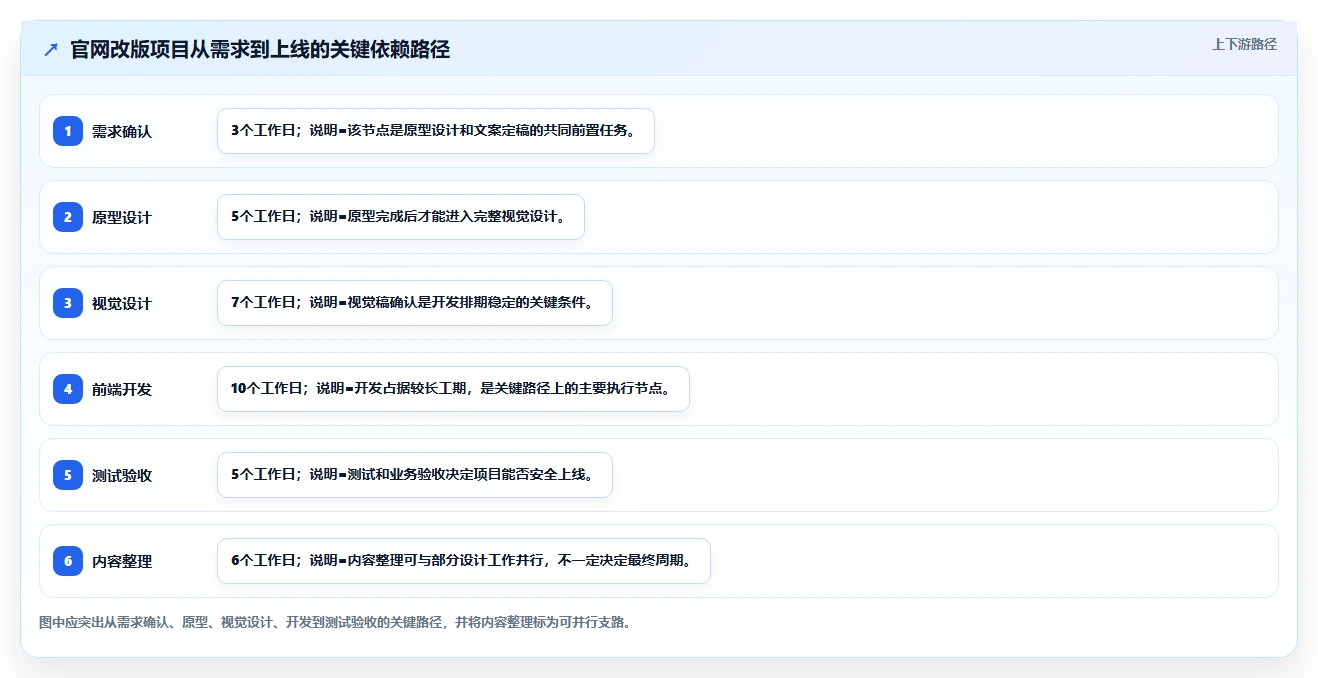Viewport: 1318px width, 678px height.
Task: Open the 5个工作日 description box about 测试和业务验收
Action: (415, 475)
